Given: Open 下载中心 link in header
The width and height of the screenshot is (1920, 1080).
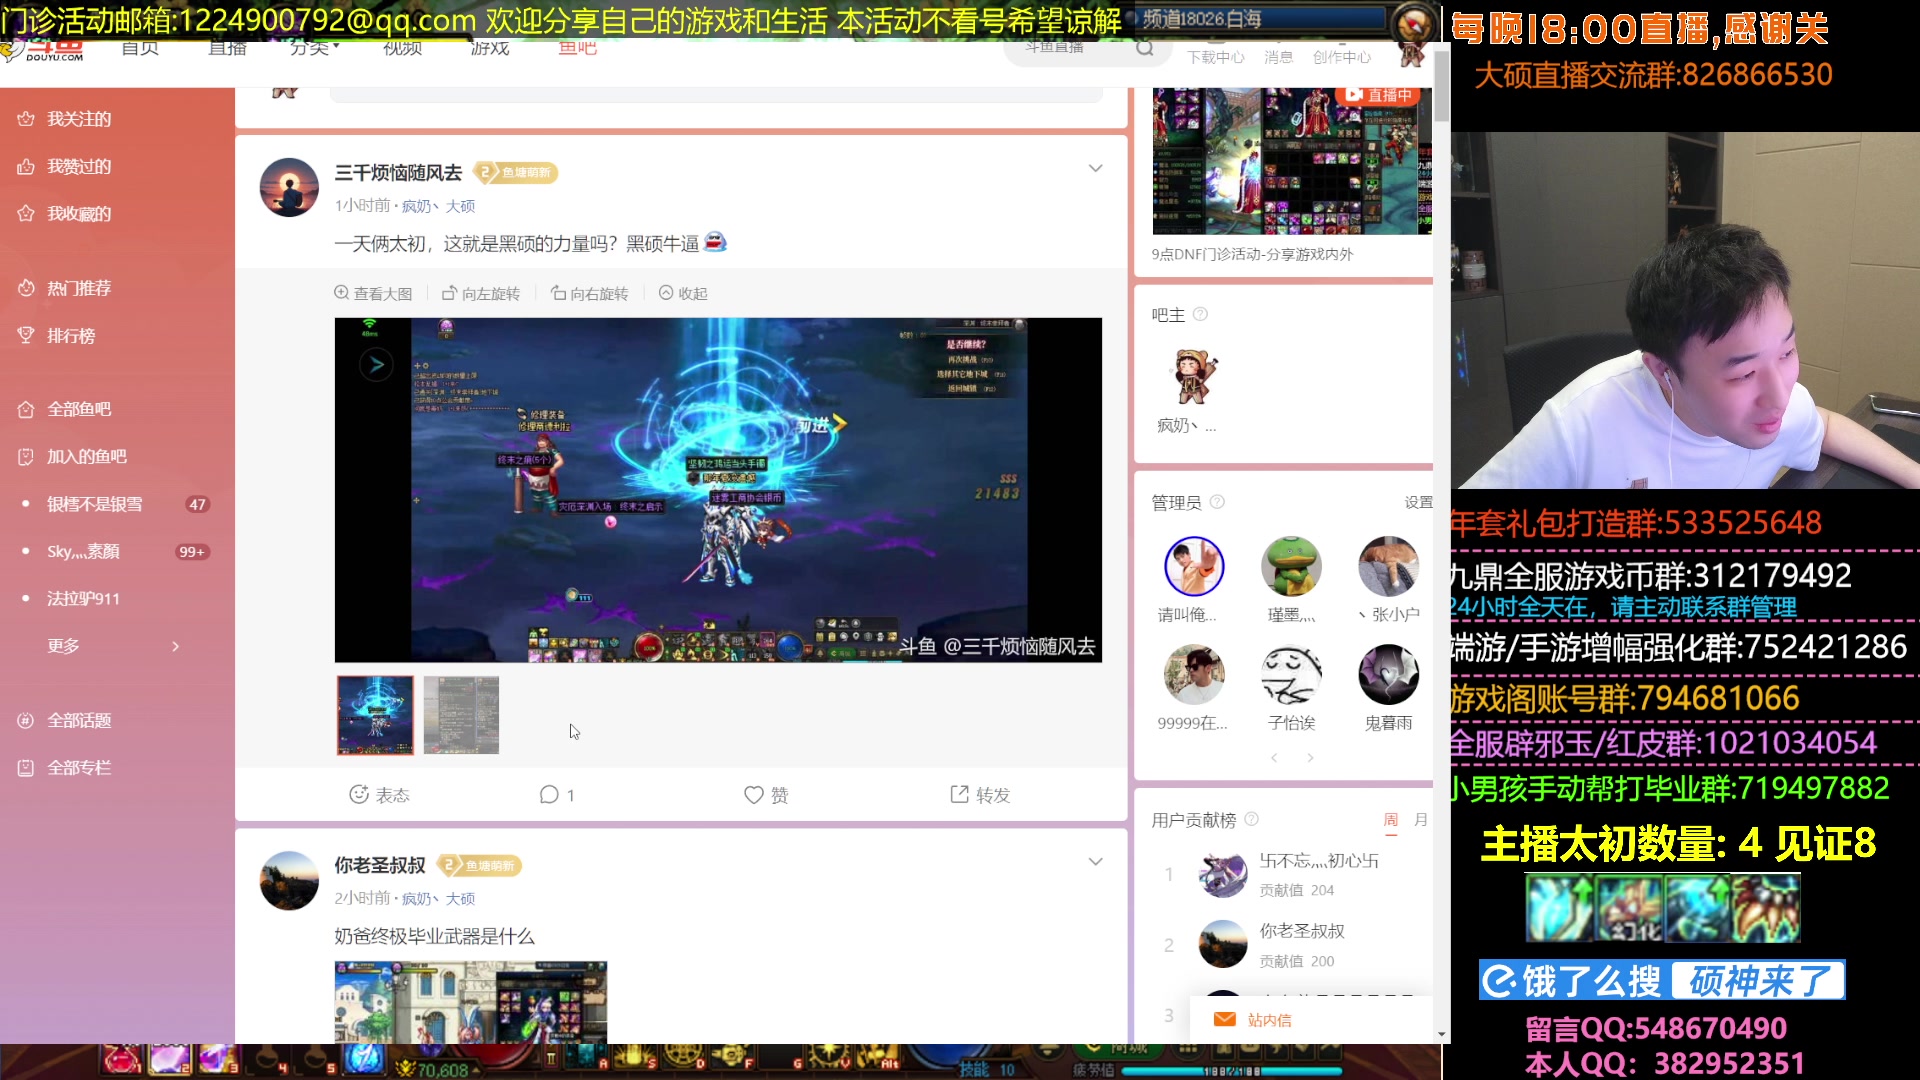Looking at the screenshot, I should click(1216, 57).
